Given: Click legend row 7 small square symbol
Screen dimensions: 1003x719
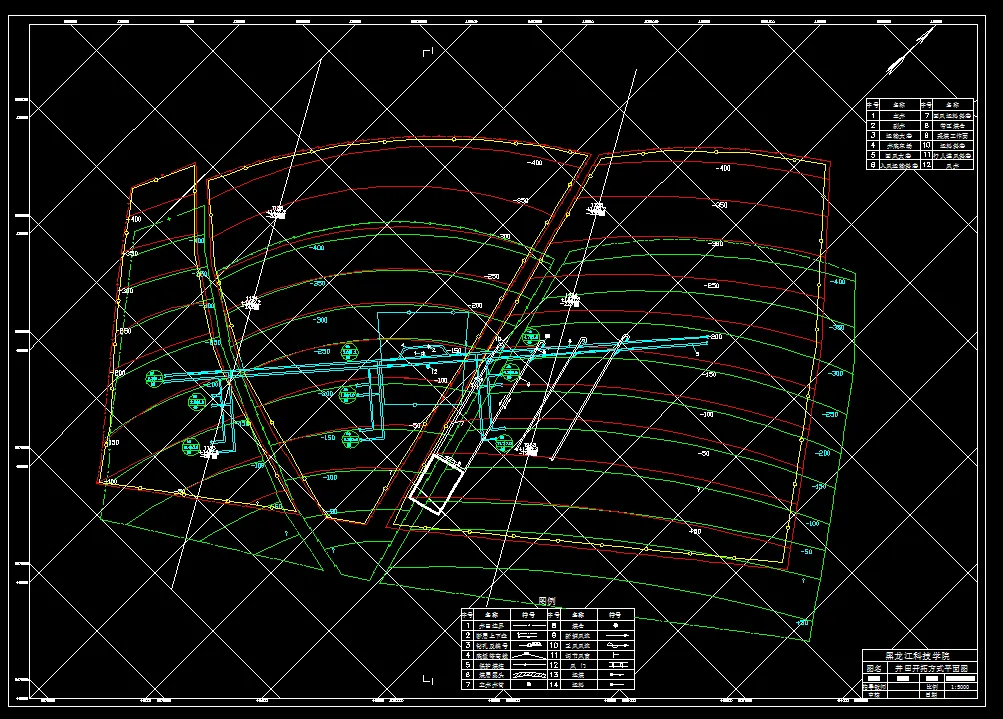Looking at the screenshot, I should [x=529, y=684].
